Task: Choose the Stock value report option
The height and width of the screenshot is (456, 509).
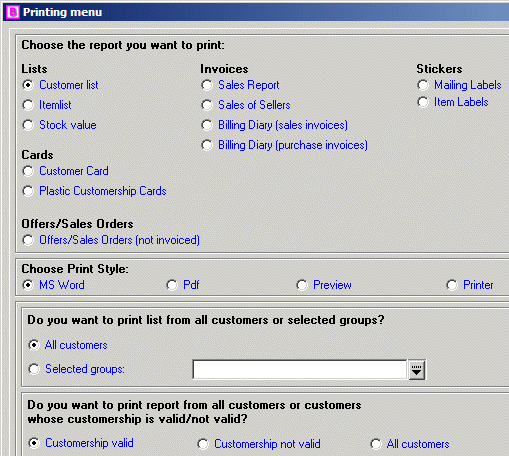Action: click(28, 125)
